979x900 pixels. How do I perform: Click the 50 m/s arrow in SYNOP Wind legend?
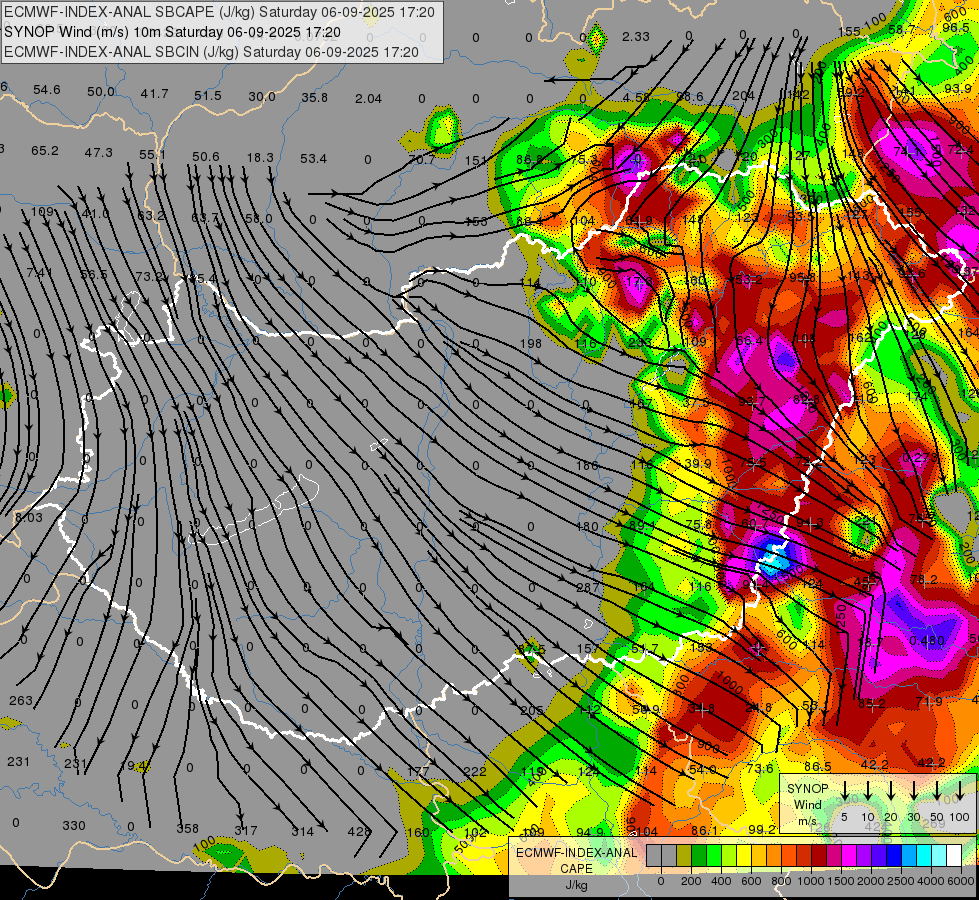coord(937,791)
